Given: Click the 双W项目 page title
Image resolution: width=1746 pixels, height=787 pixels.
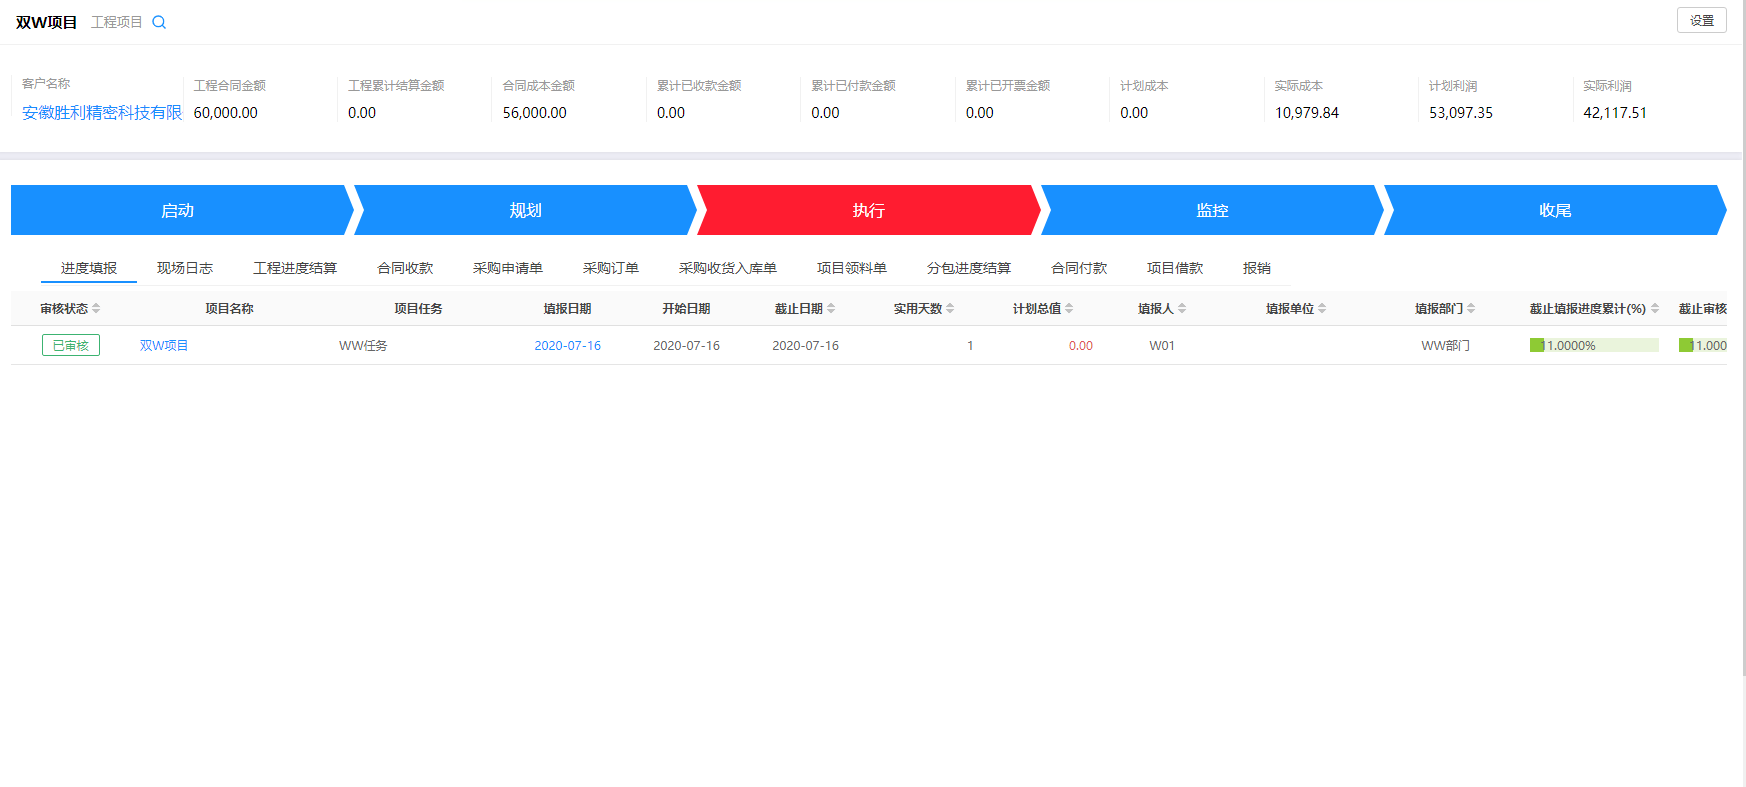Looking at the screenshot, I should tap(46, 22).
